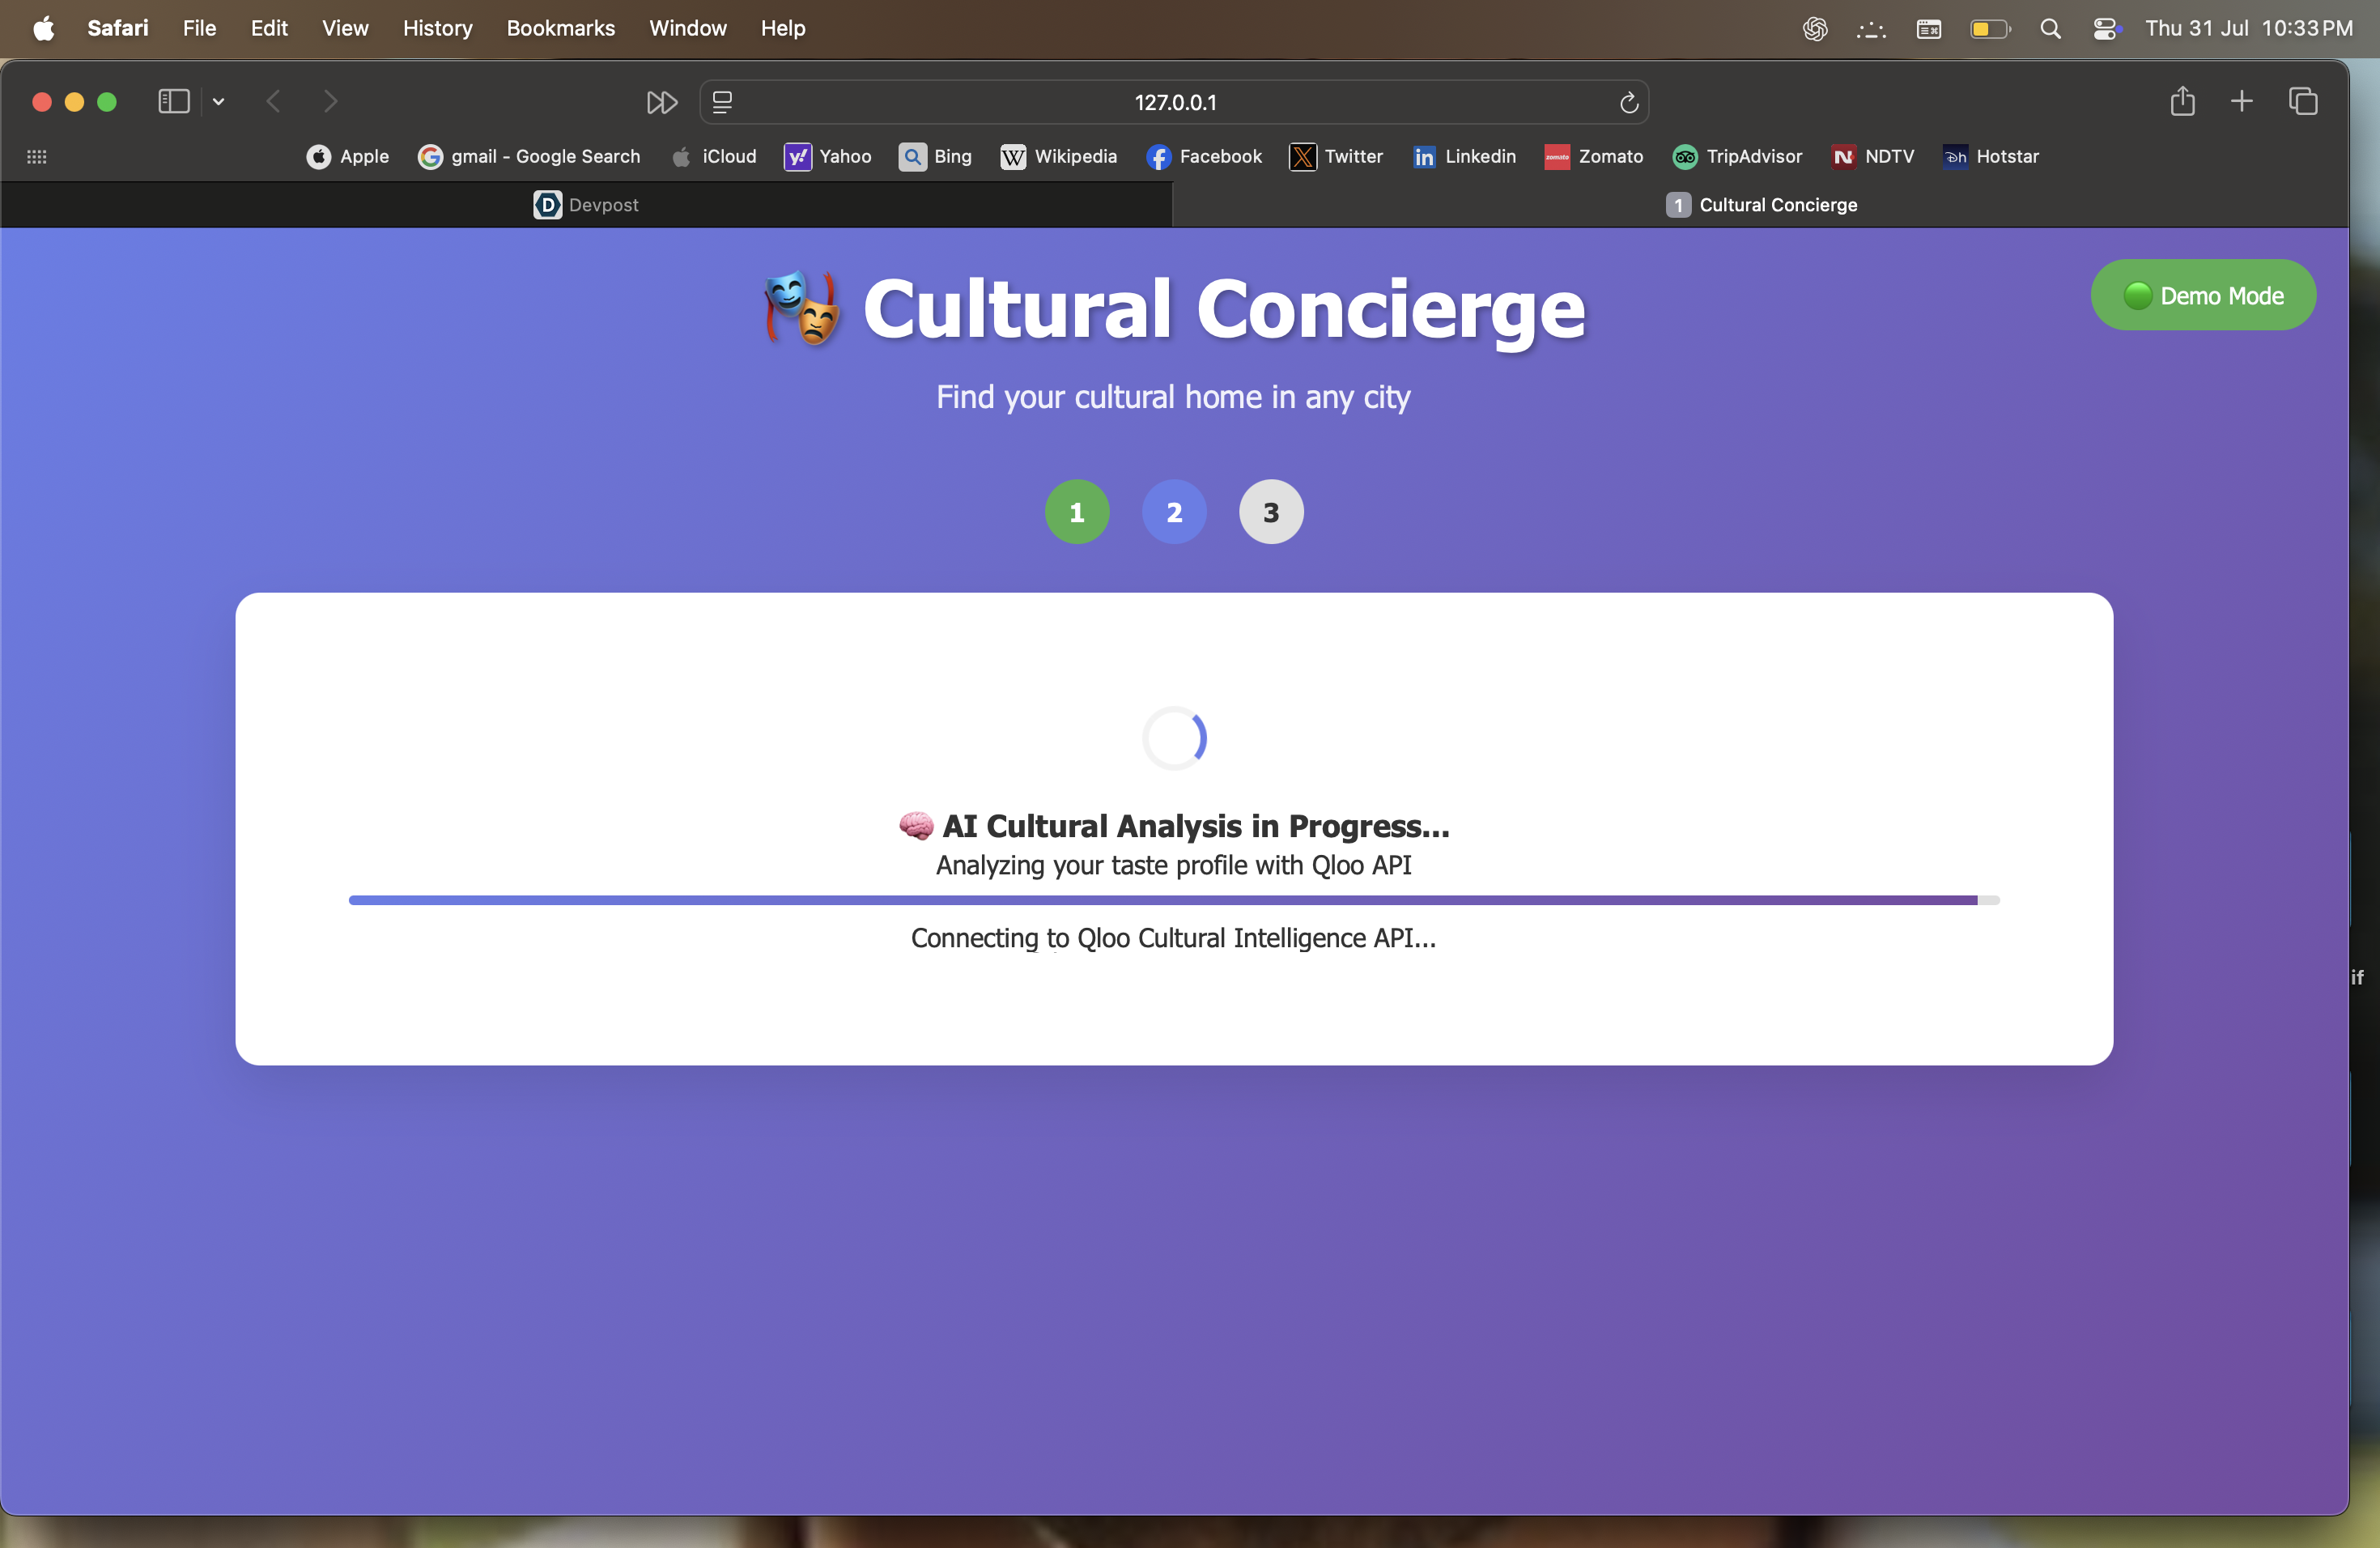Click the Safari sidebar toggle icon
This screenshot has width=2380, height=1548.
174,102
